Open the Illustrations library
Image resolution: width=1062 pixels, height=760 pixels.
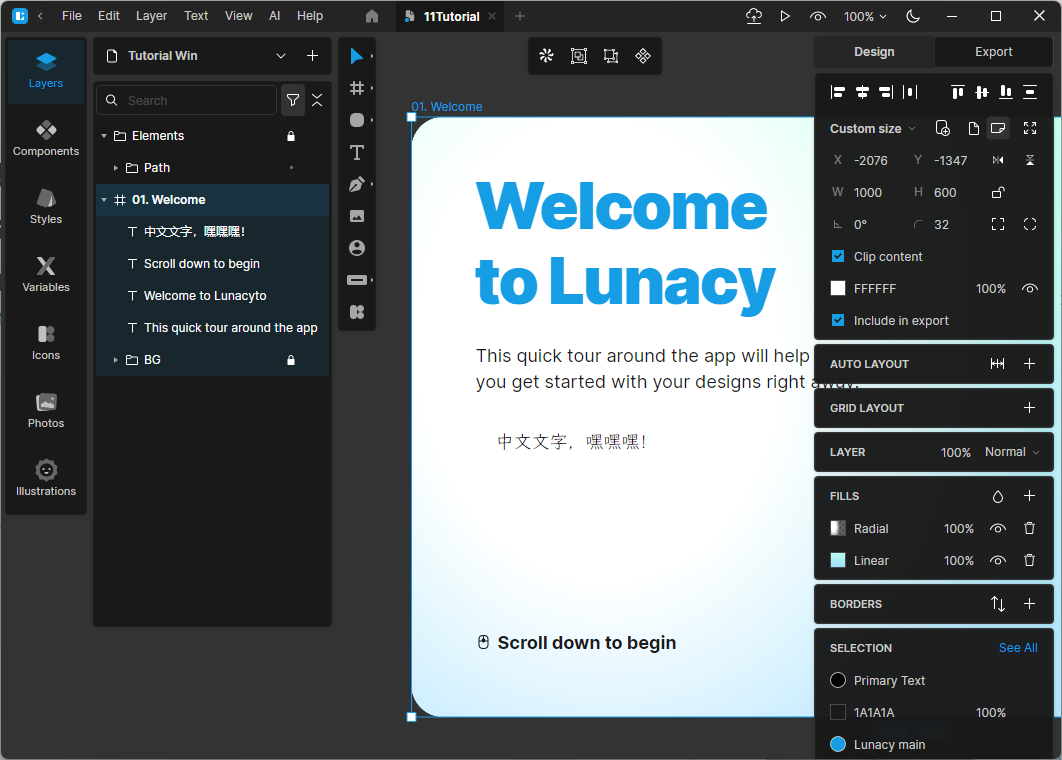tap(46, 478)
